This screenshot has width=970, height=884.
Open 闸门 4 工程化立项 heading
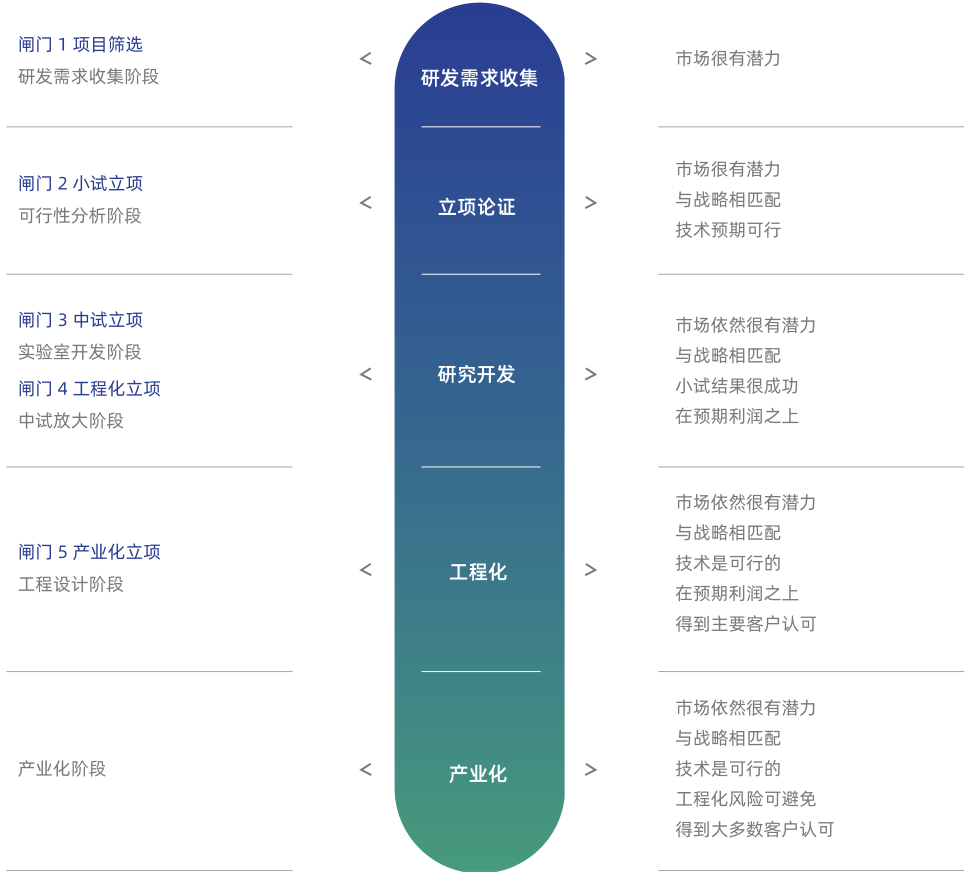pyautogui.click(x=90, y=389)
